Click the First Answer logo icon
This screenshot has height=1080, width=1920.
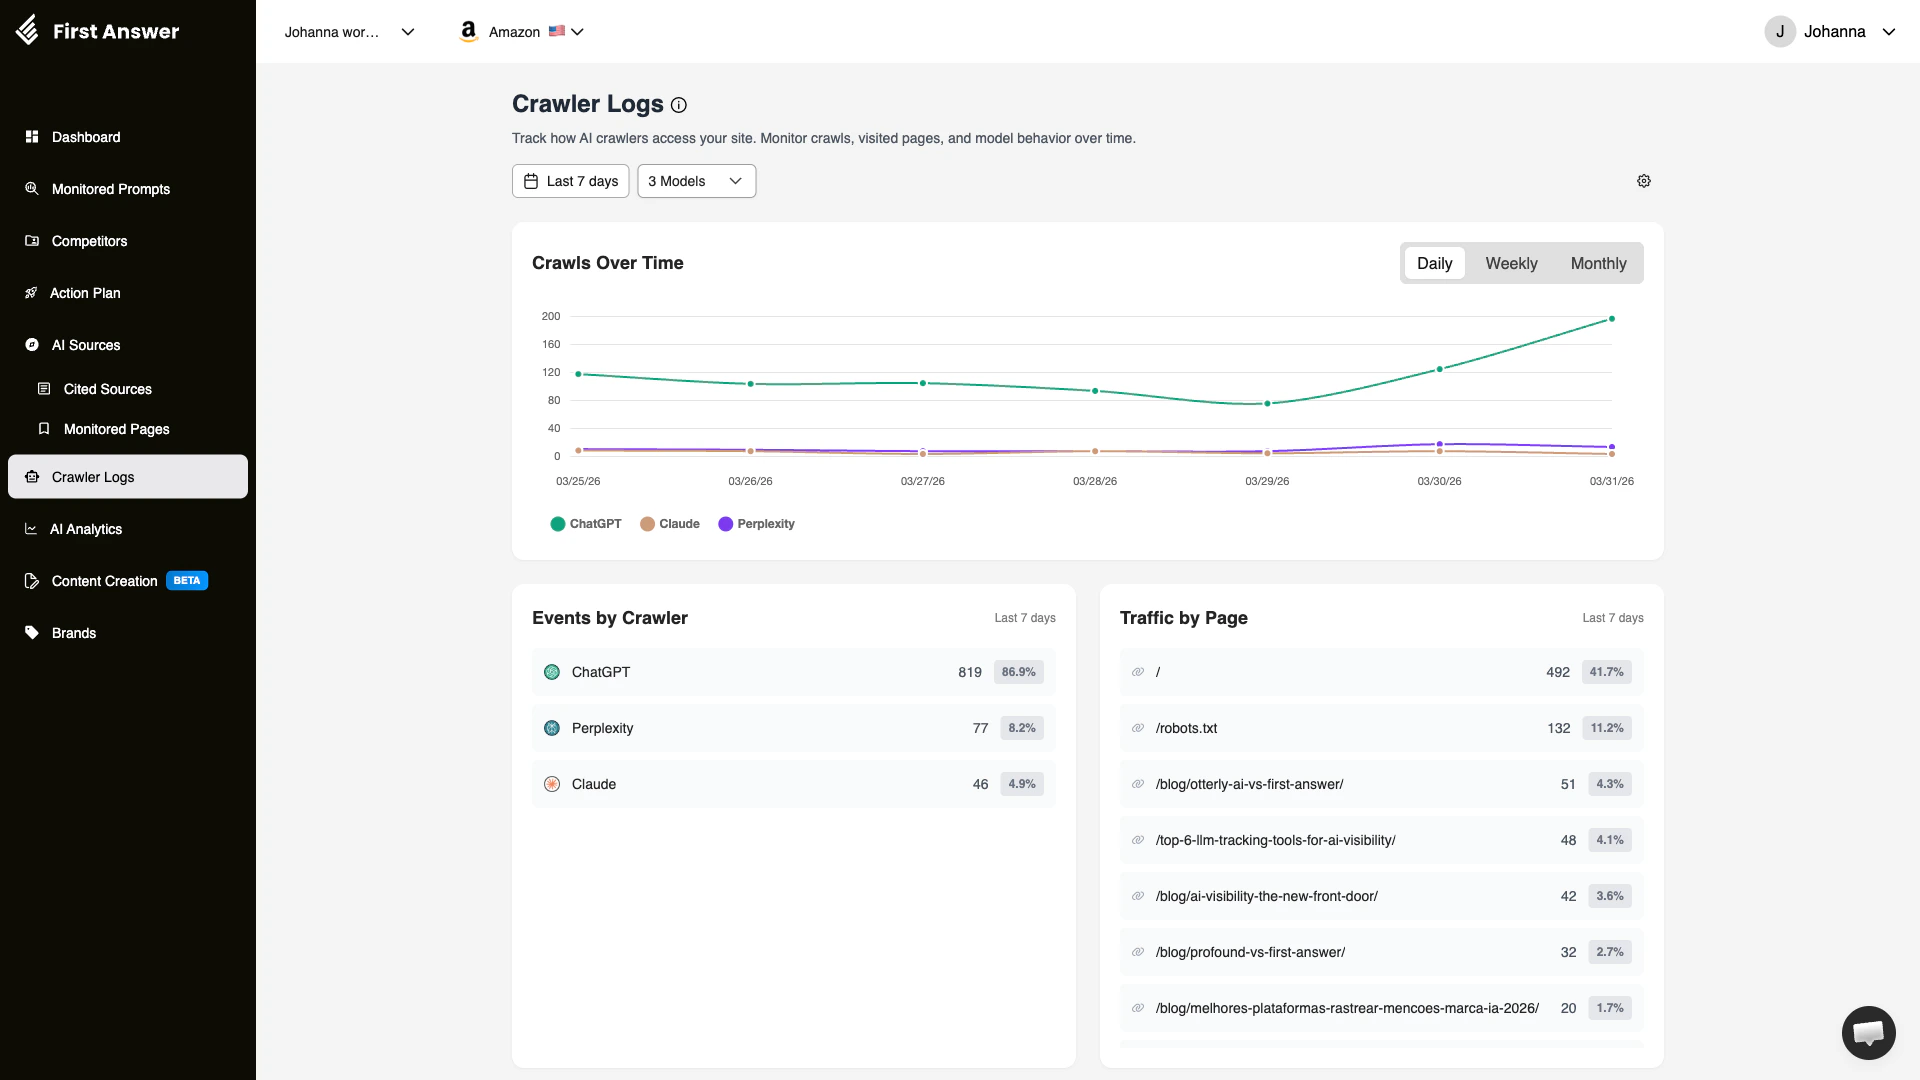tap(29, 31)
